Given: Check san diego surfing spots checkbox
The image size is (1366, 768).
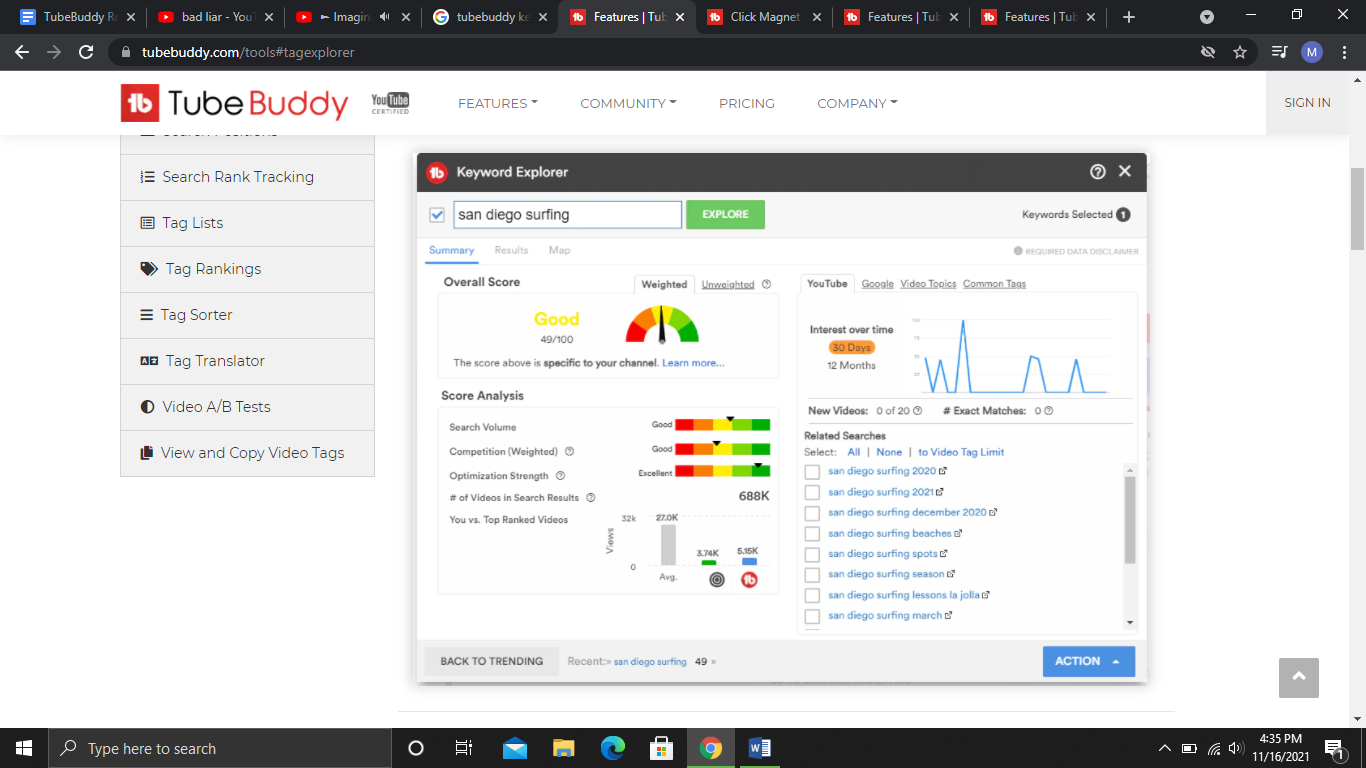Looking at the screenshot, I should [x=812, y=554].
